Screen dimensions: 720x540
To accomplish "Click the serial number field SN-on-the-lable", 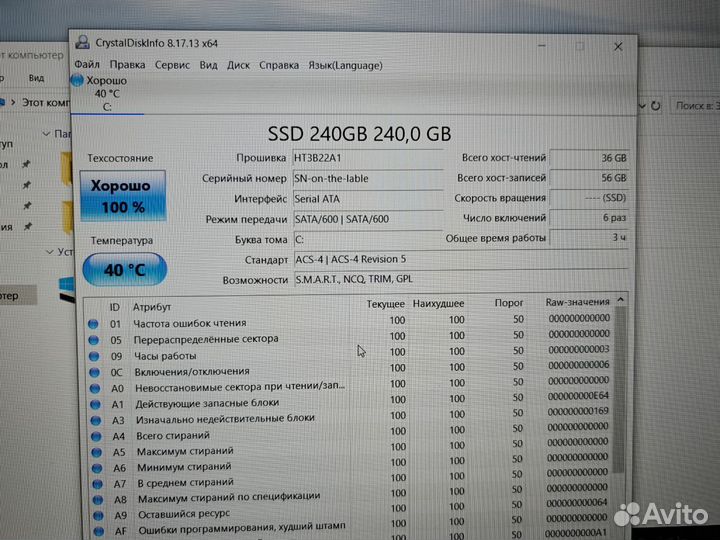I will [367, 179].
